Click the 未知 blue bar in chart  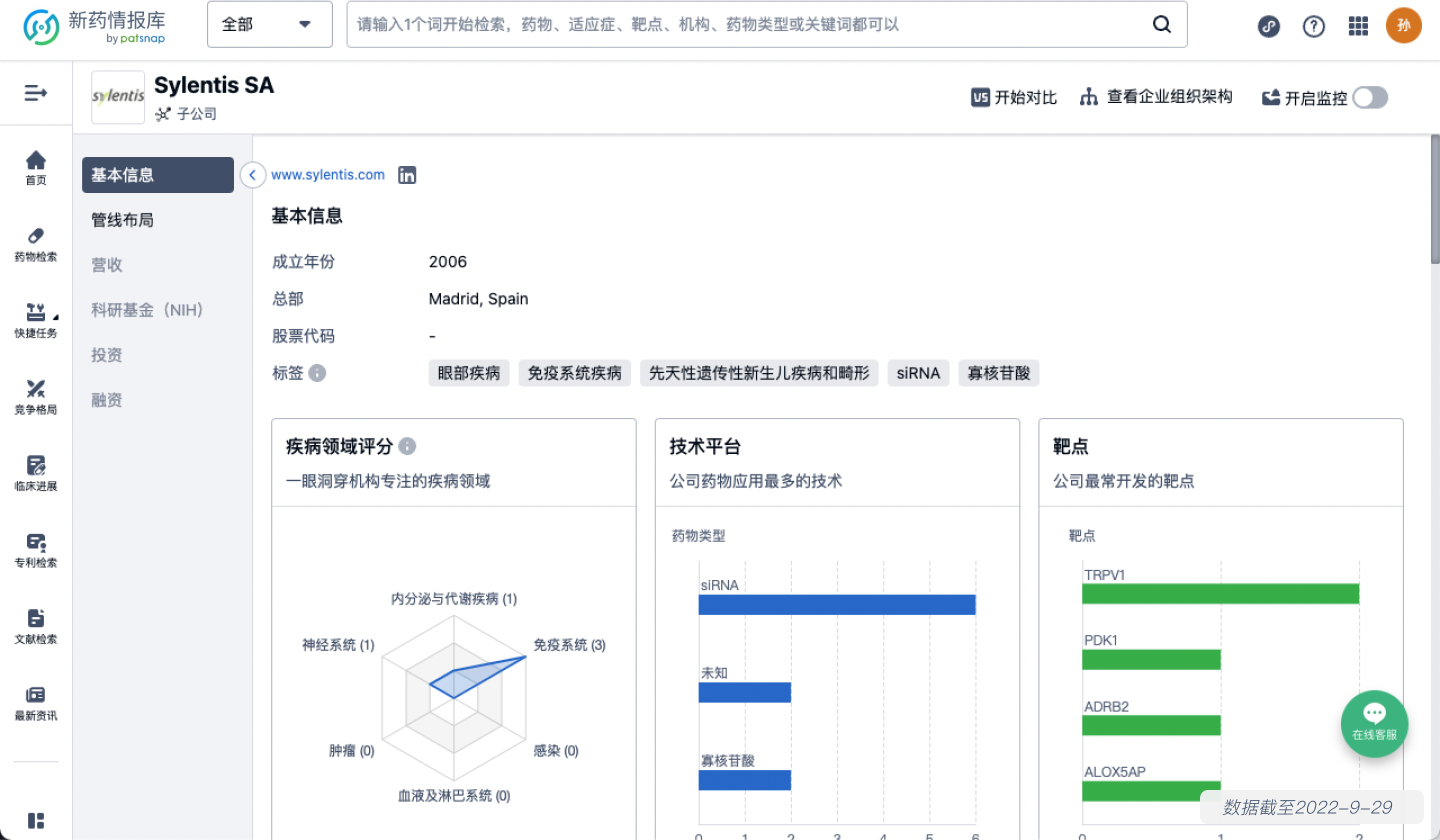(745, 692)
